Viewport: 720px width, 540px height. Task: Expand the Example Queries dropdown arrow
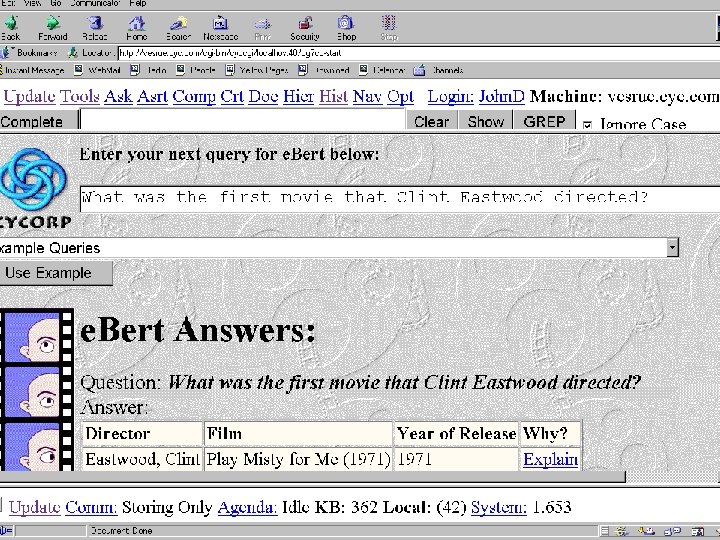click(x=672, y=248)
